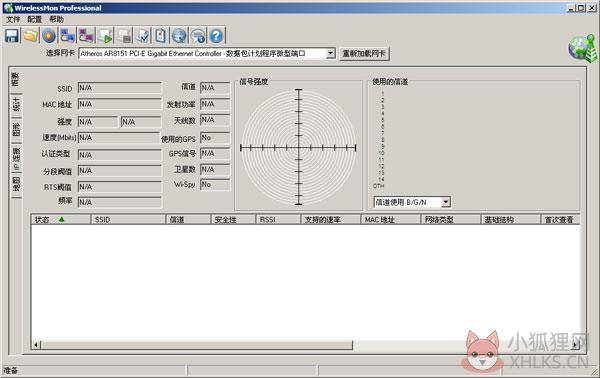Viewport: 600px width, 378px height.
Task: Switch to the 地图 vertical tab
Action: click(16, 184)
